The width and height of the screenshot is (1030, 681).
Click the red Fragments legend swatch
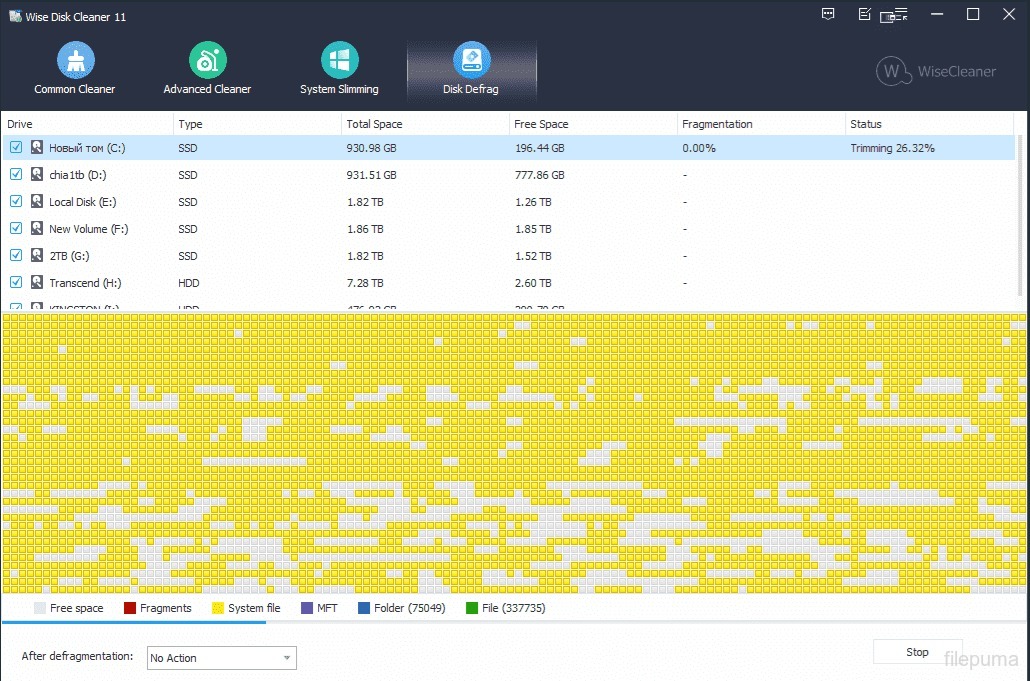click(x=130, y=608)
